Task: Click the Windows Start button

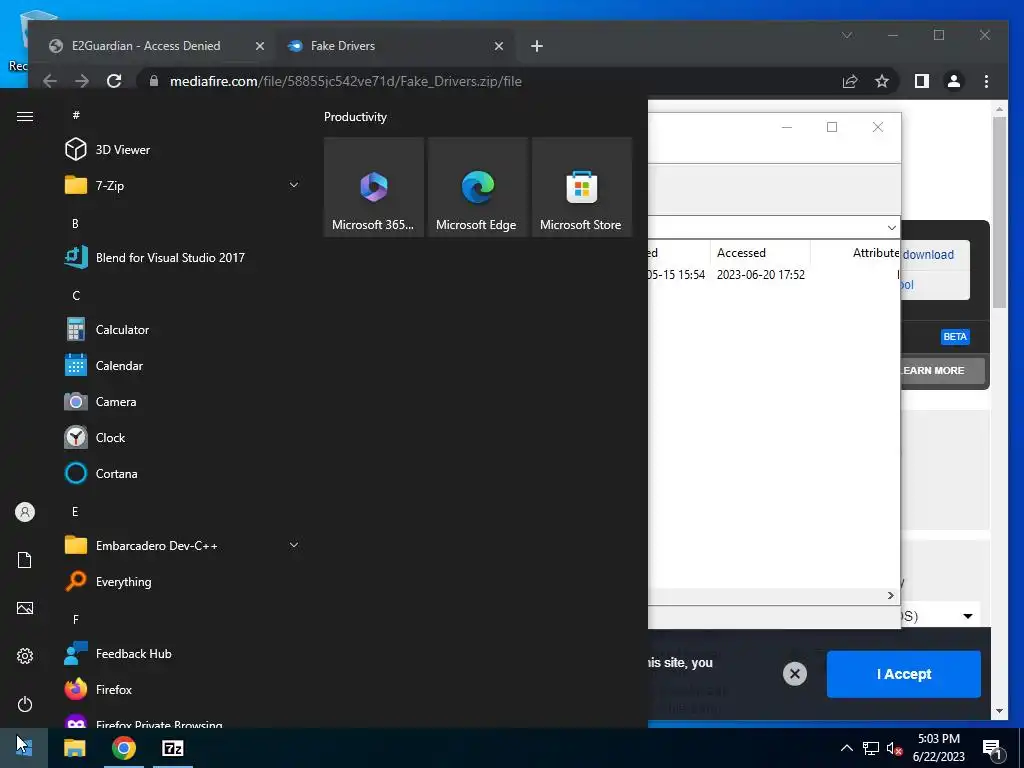Action: pos(24,748)
